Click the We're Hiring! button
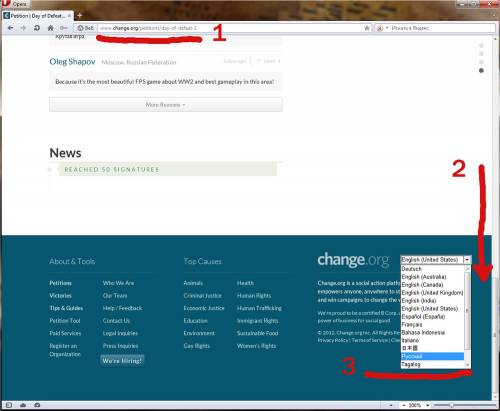 pyautogui.click(x=122, y=361)
